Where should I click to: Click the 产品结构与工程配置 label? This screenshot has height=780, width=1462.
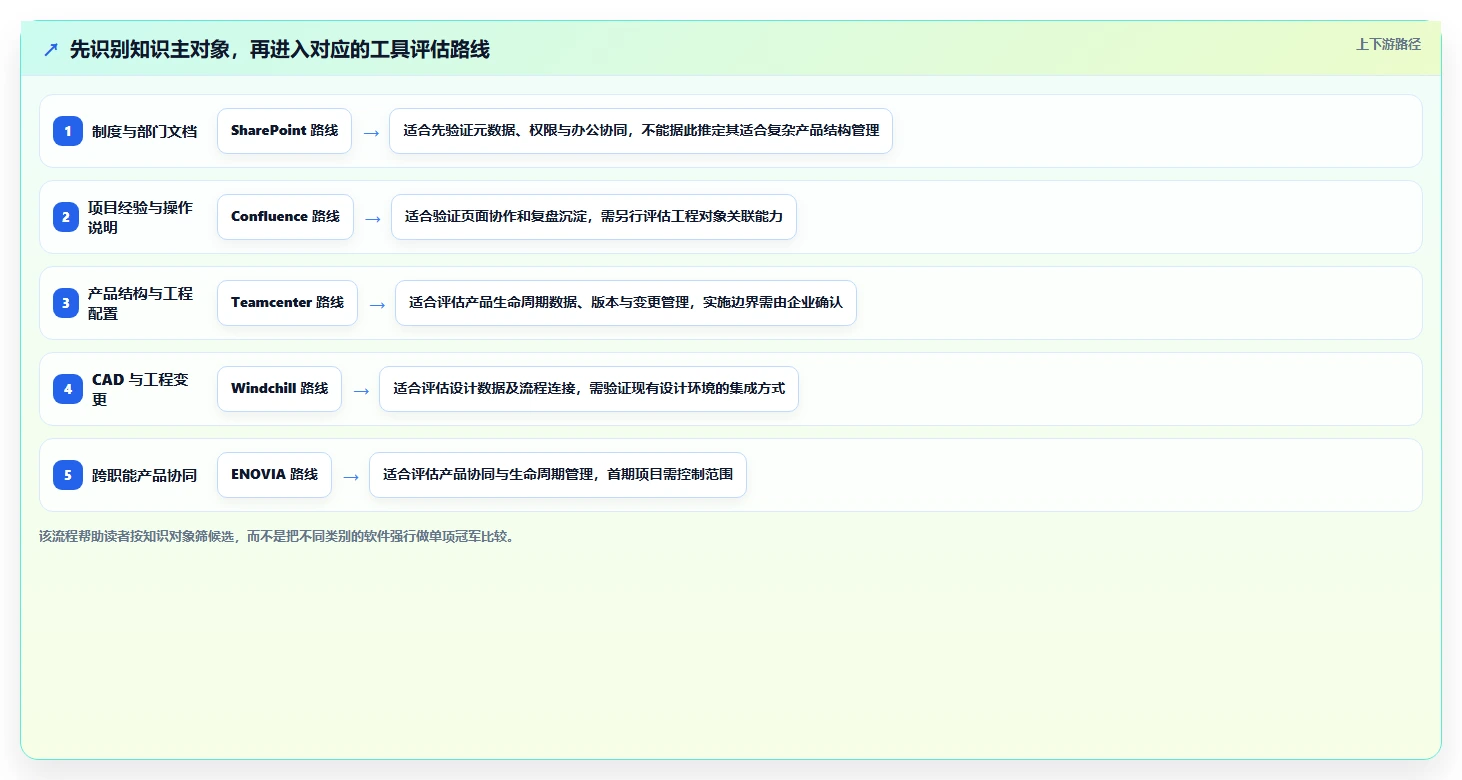[141, 303]
